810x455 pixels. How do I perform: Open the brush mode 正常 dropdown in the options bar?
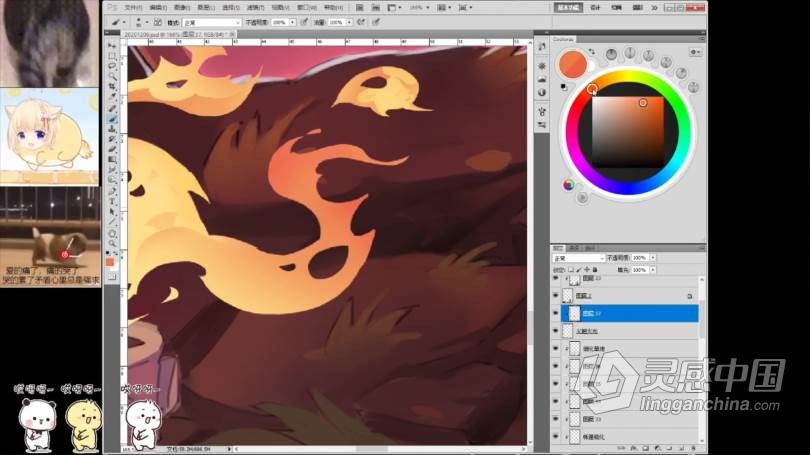click(x=212, y=23)
